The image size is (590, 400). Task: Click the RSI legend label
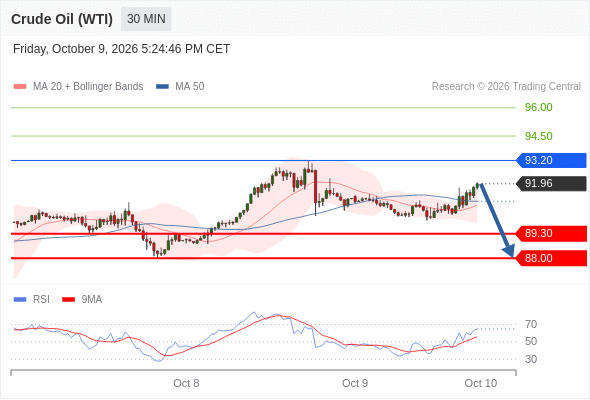[x=41, y=300]
